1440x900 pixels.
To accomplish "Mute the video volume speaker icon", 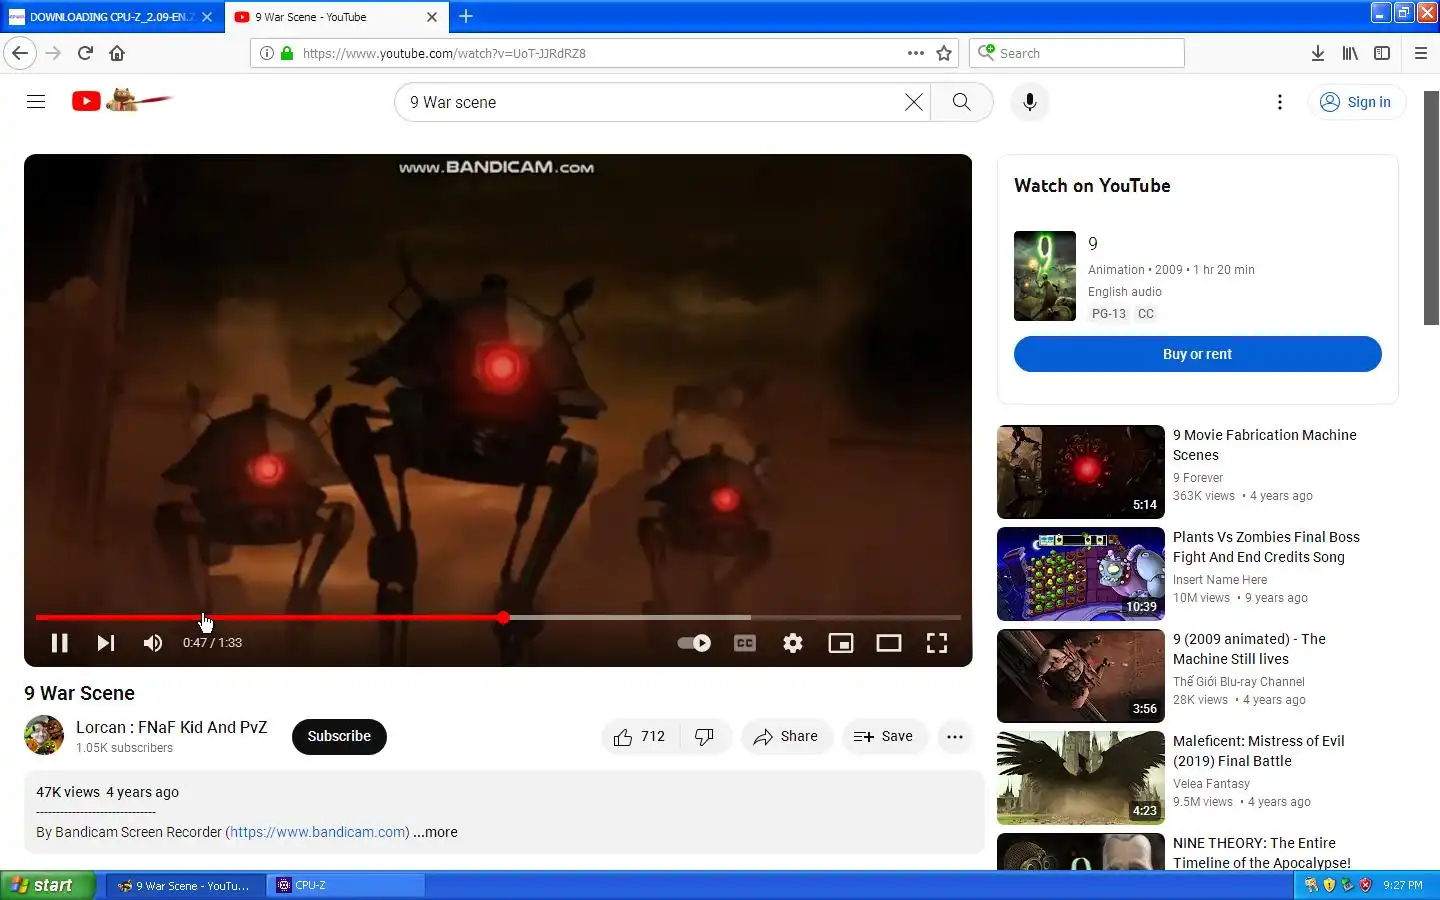I will pos(153,643).
